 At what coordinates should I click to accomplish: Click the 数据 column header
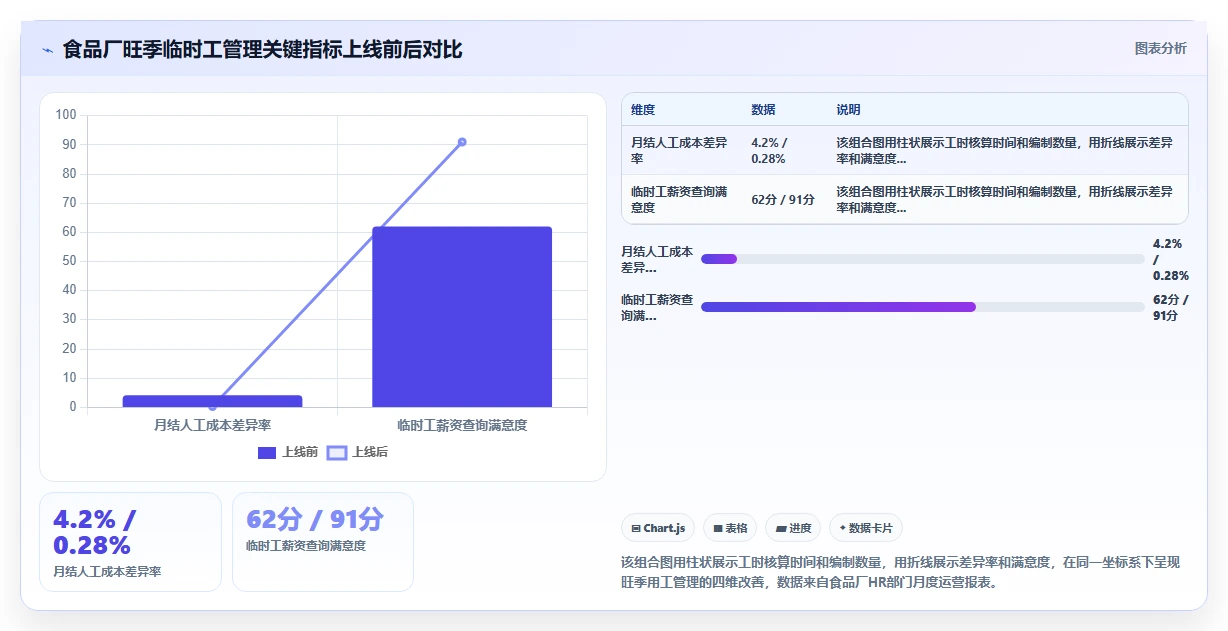763,110
